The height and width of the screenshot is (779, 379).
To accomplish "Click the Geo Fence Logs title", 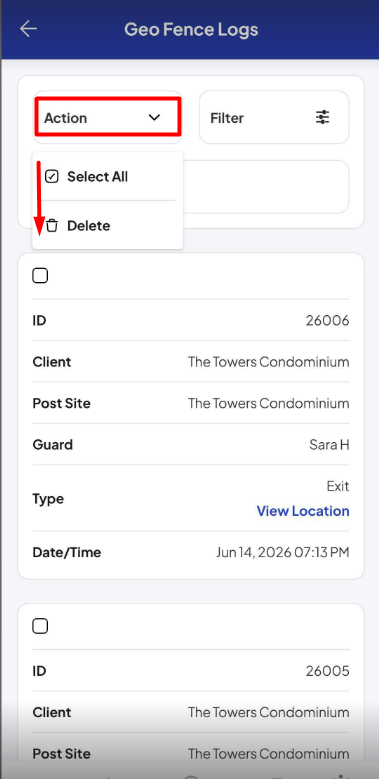I will (191, 29).
